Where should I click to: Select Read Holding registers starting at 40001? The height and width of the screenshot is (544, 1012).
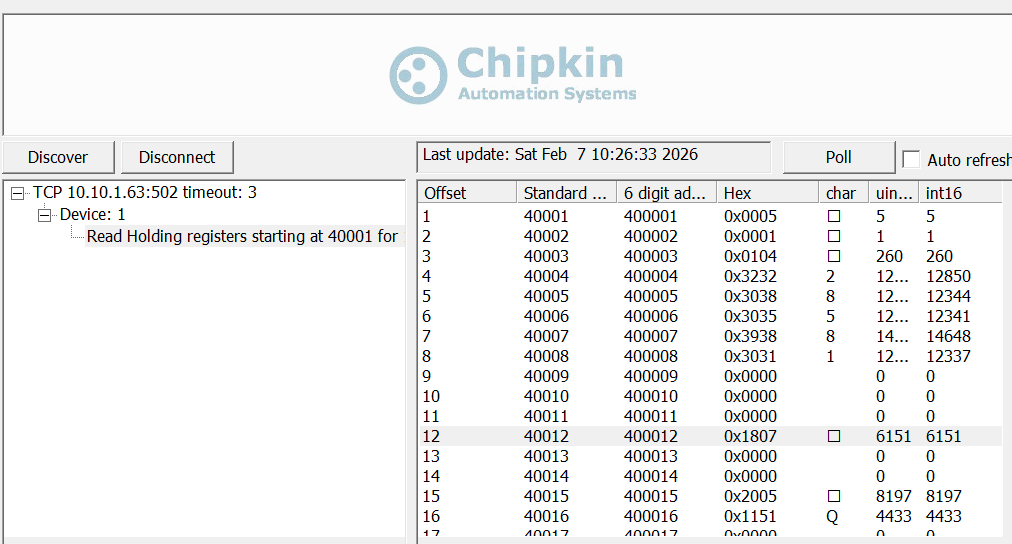[243, 236]
